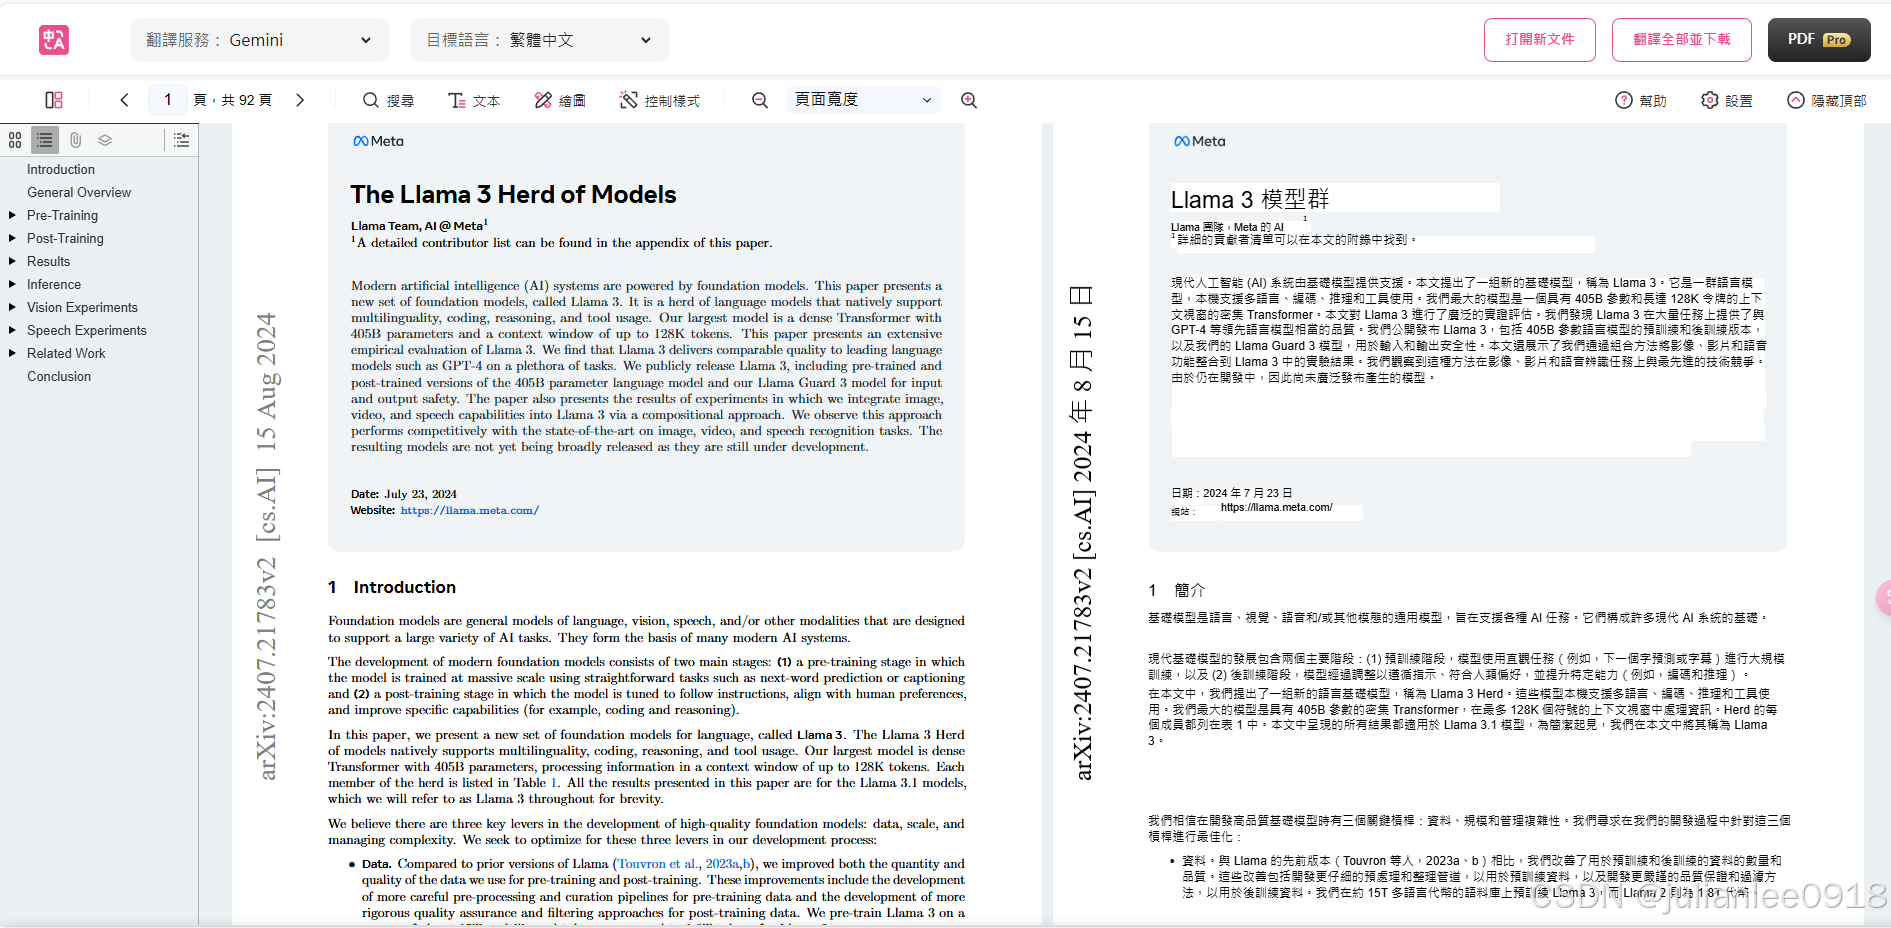The height and width of the screenshot is (928, 1891).
Task: Click the 'Date: July 23, 2024' line
Action: (x=404, y=494)
